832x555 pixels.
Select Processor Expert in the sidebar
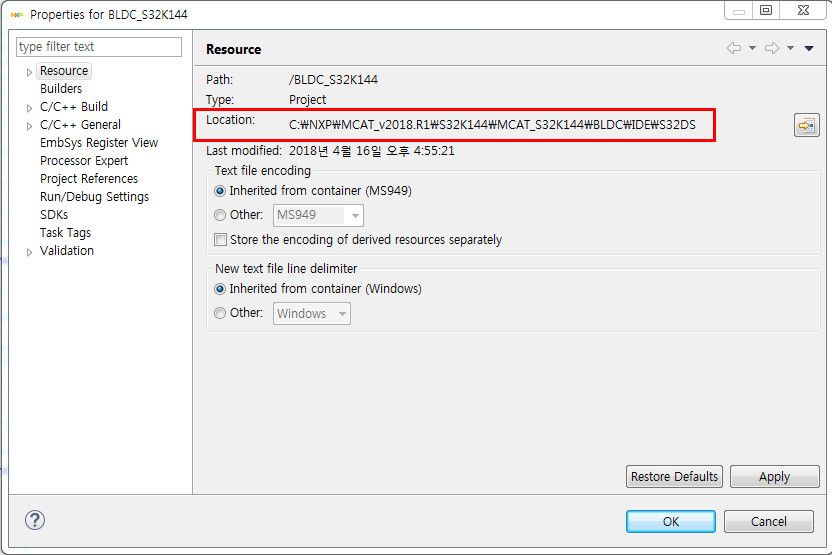(x=84, y=161)
